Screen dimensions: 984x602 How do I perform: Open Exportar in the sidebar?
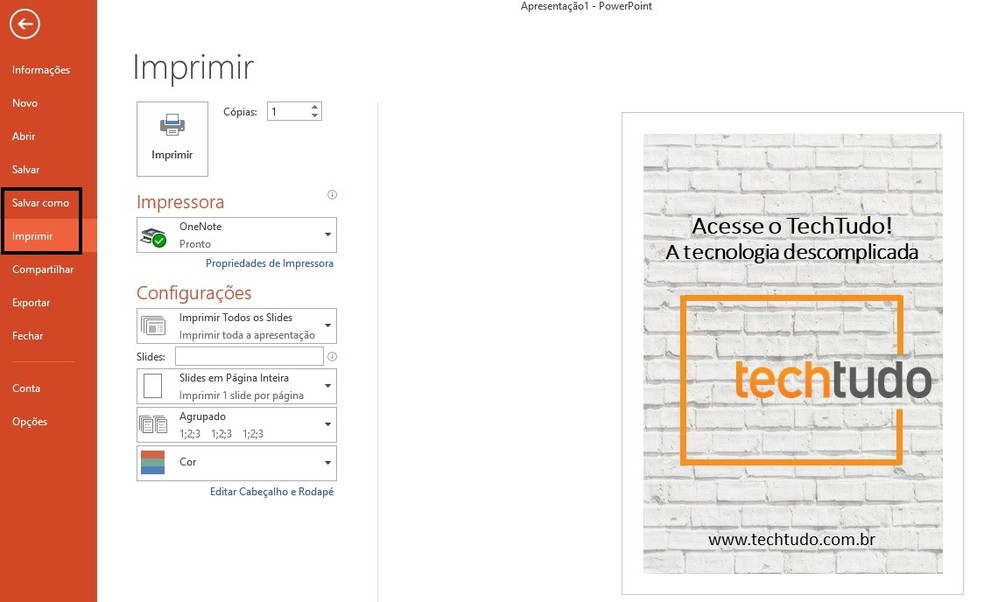[x=31, y=303]
